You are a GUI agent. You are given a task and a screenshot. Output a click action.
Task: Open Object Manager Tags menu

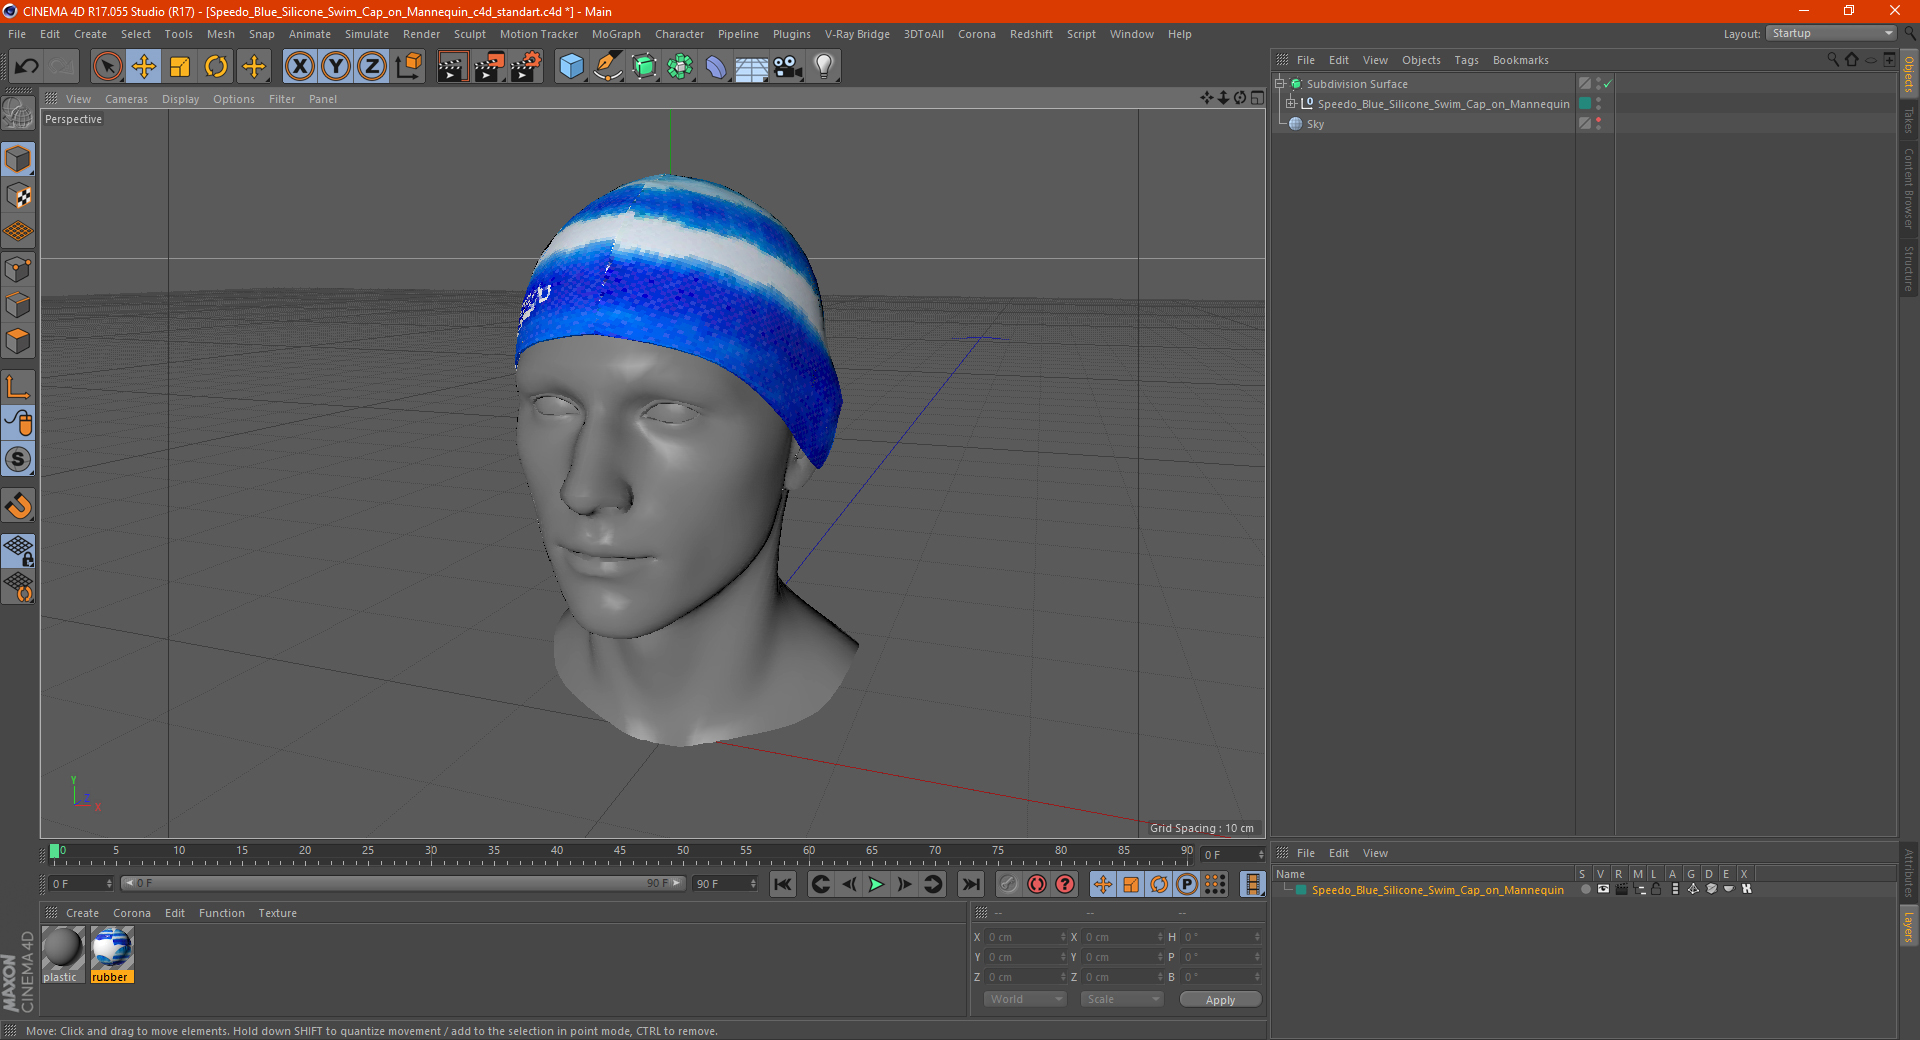pyautogui.click(x=1466, y=60)
